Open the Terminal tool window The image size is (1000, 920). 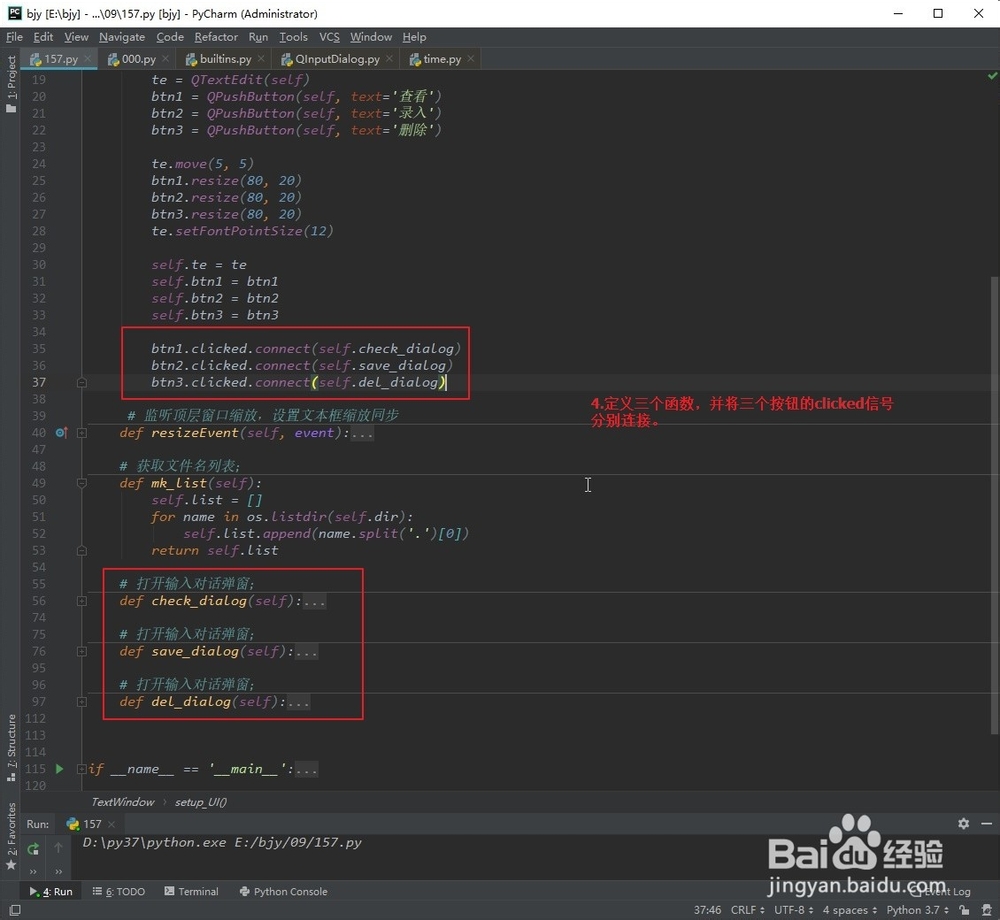click(191, 891)
